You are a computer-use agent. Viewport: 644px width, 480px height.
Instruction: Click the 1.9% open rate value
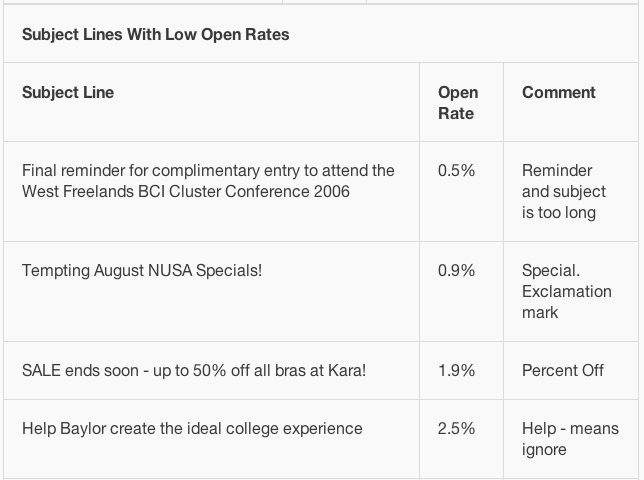click(456, 371)
